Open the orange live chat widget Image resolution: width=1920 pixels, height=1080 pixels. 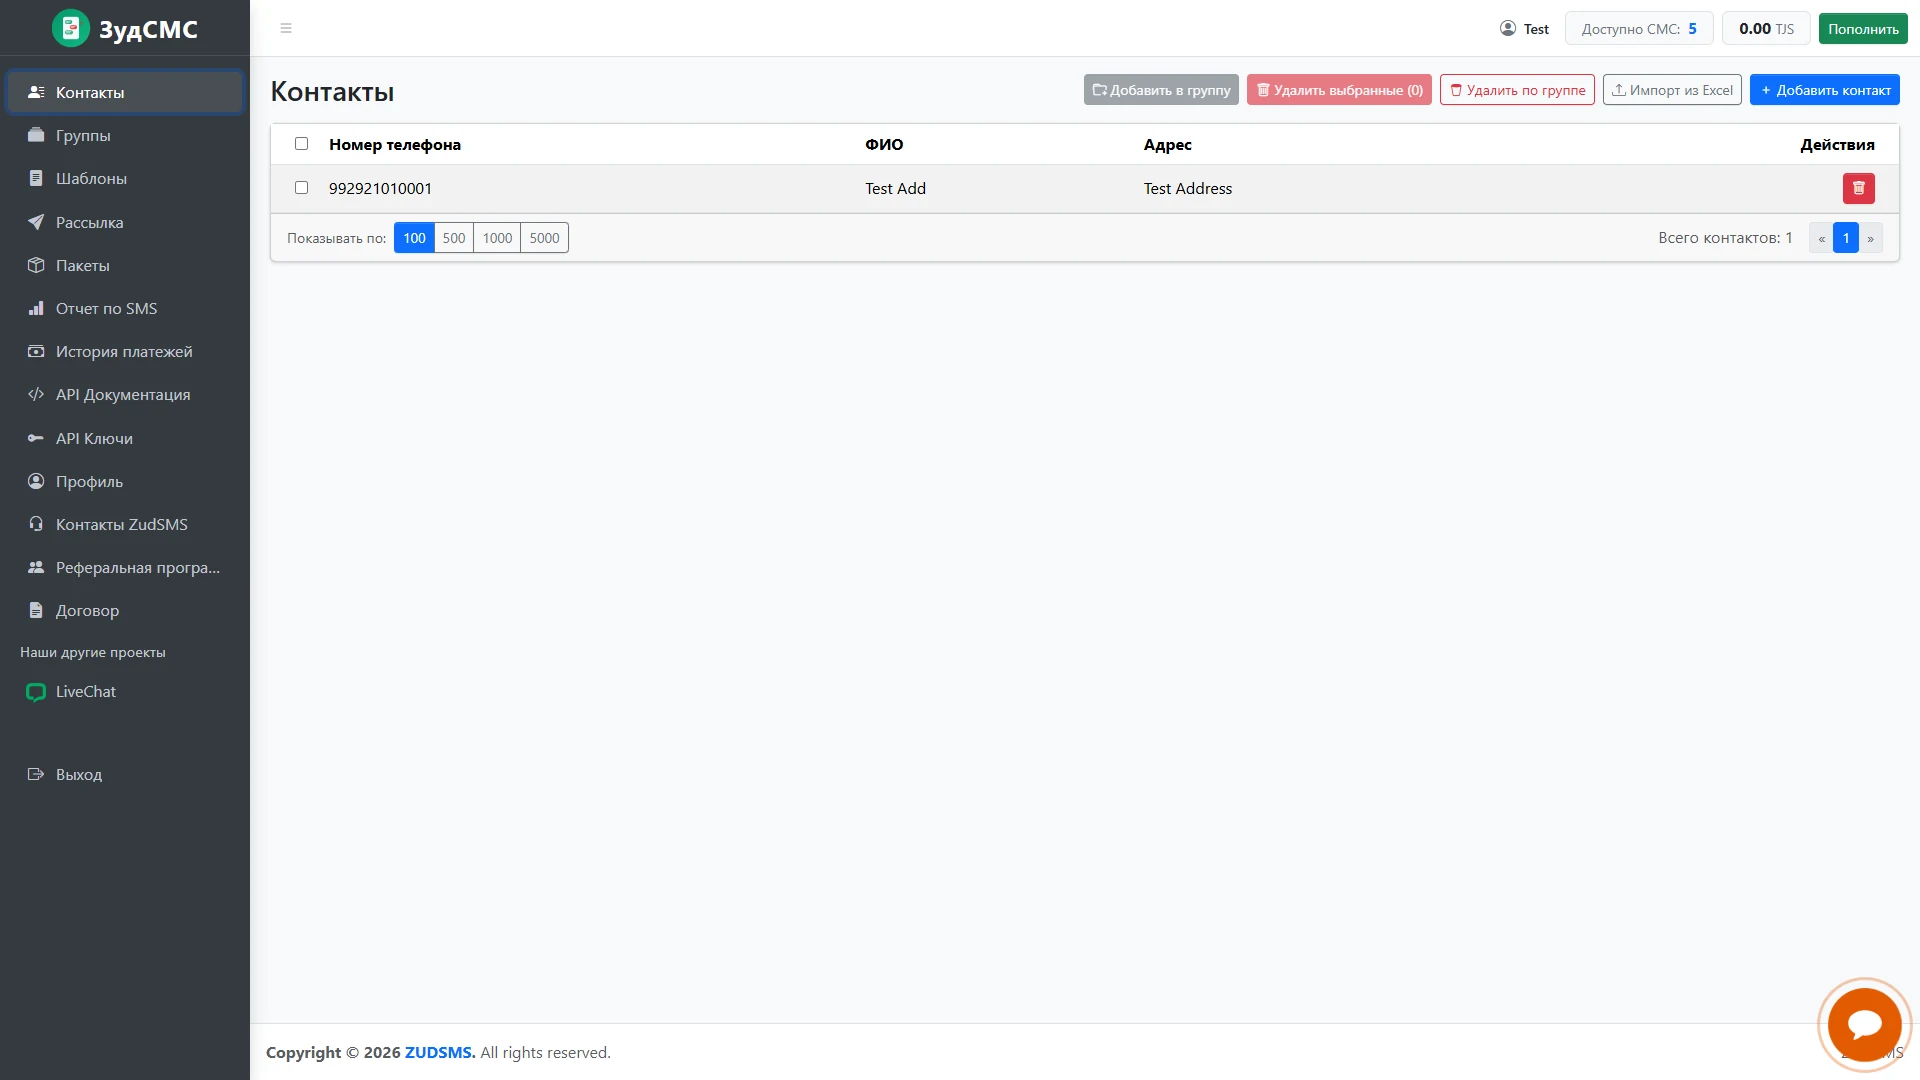coord(1865,1025)
